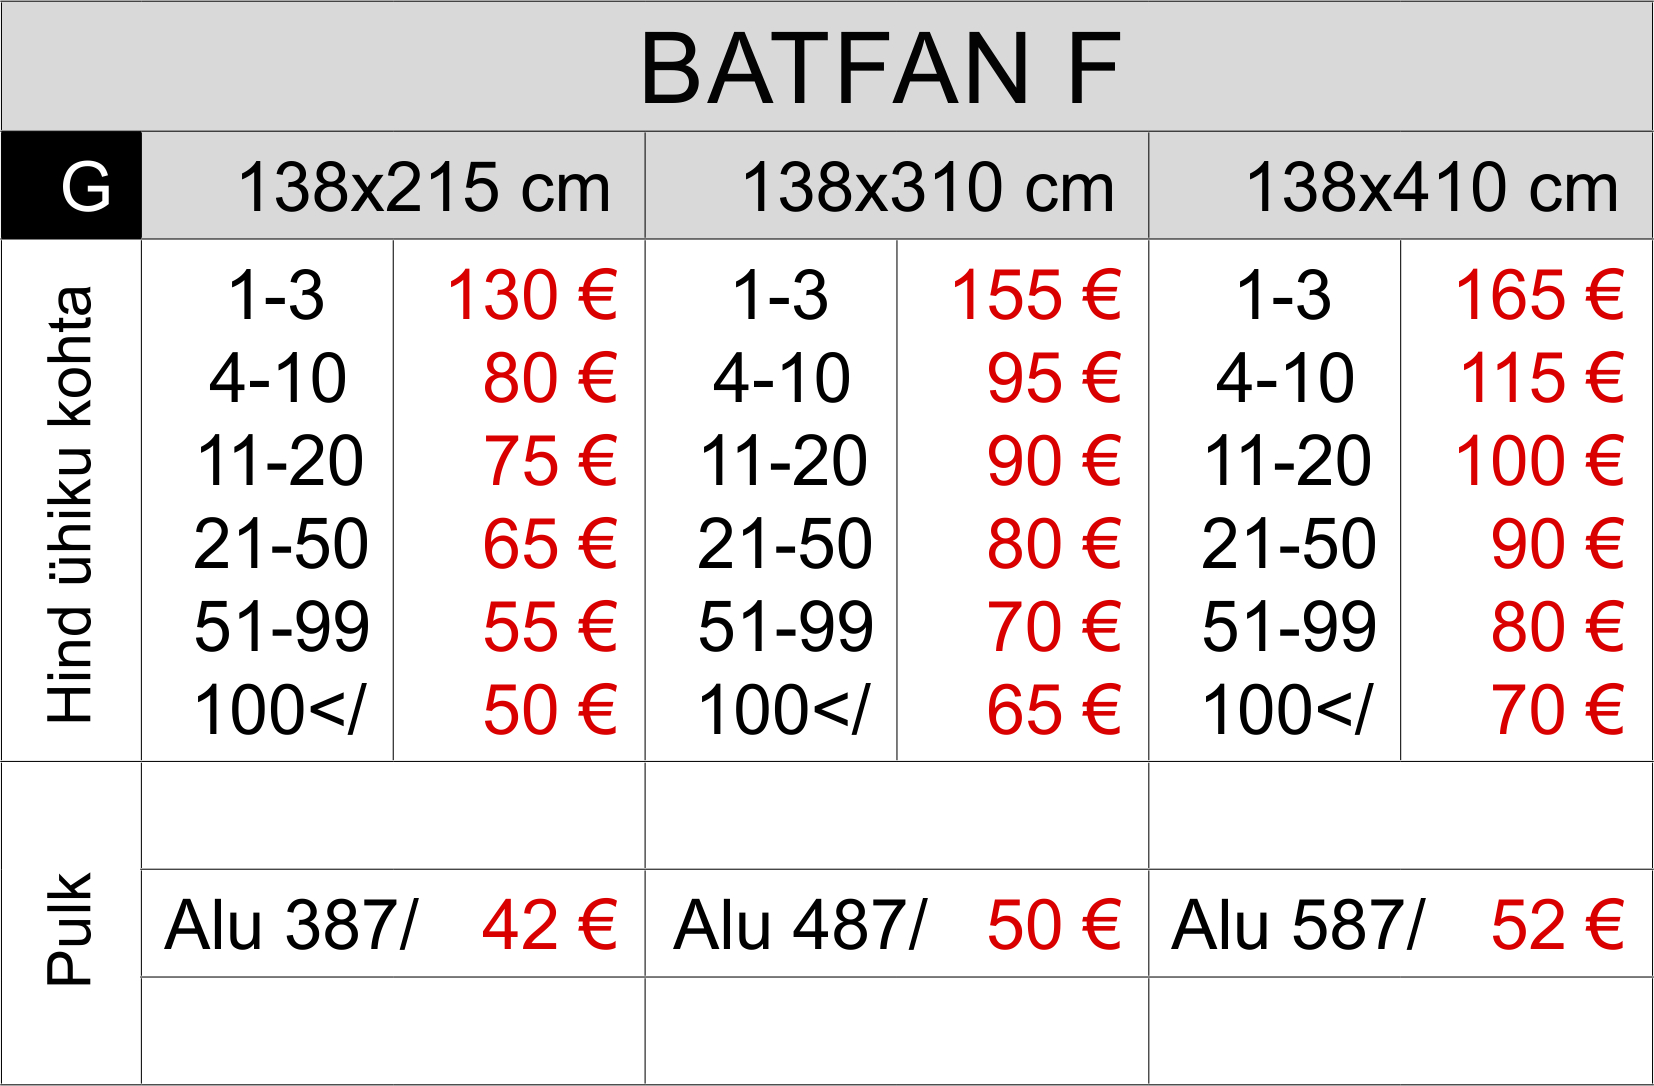
Task: Click the Pulk row label
Action: coord(71,928)
